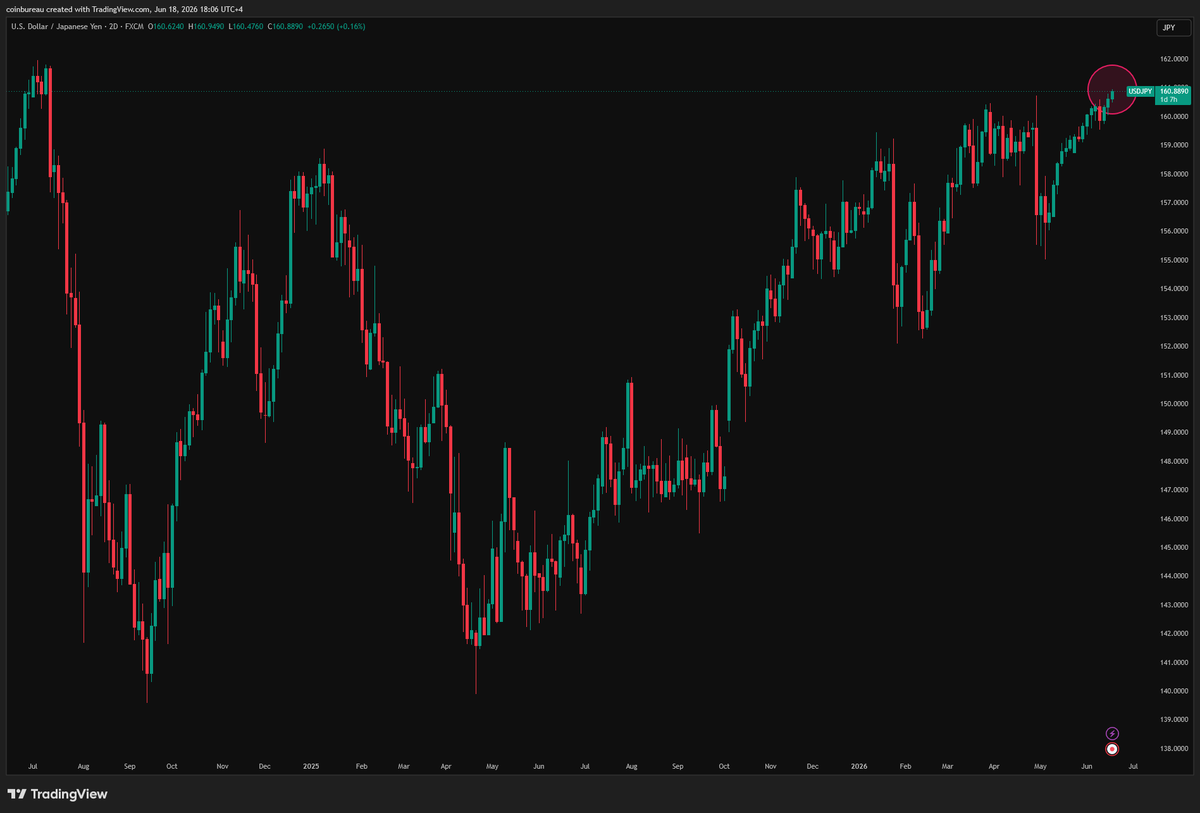Click the Japan flag economic event icon
This screenshot has width=1200, height=813.
(x=1111, y=748)
